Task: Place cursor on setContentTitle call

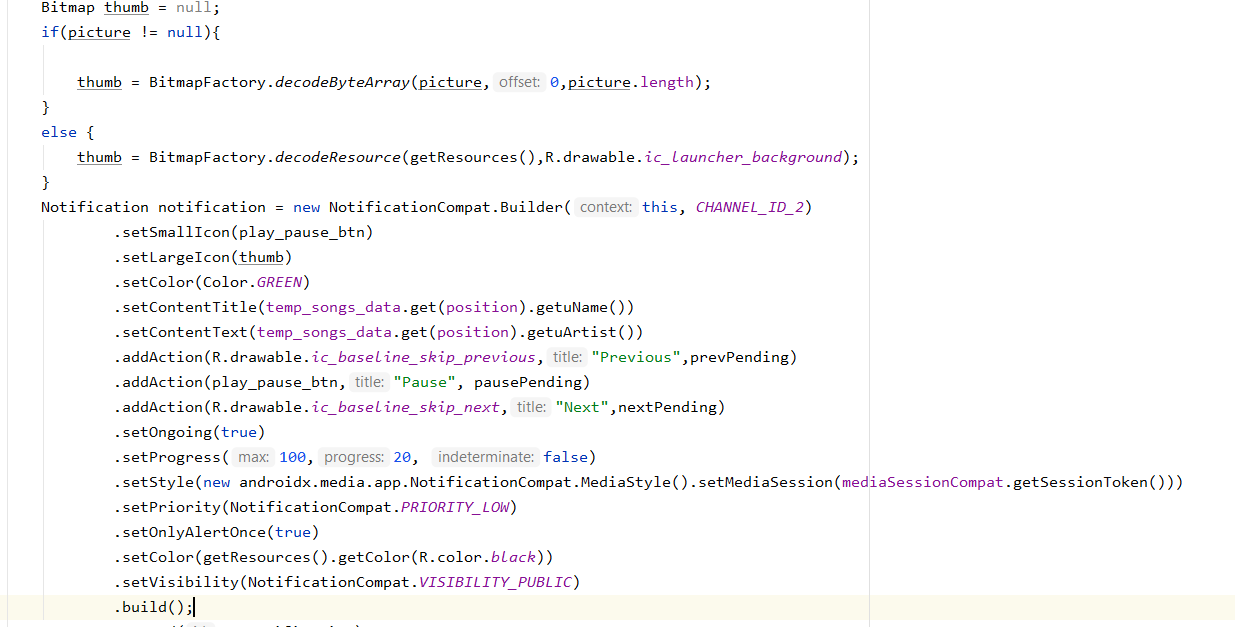Action: (x=189, y=307)
